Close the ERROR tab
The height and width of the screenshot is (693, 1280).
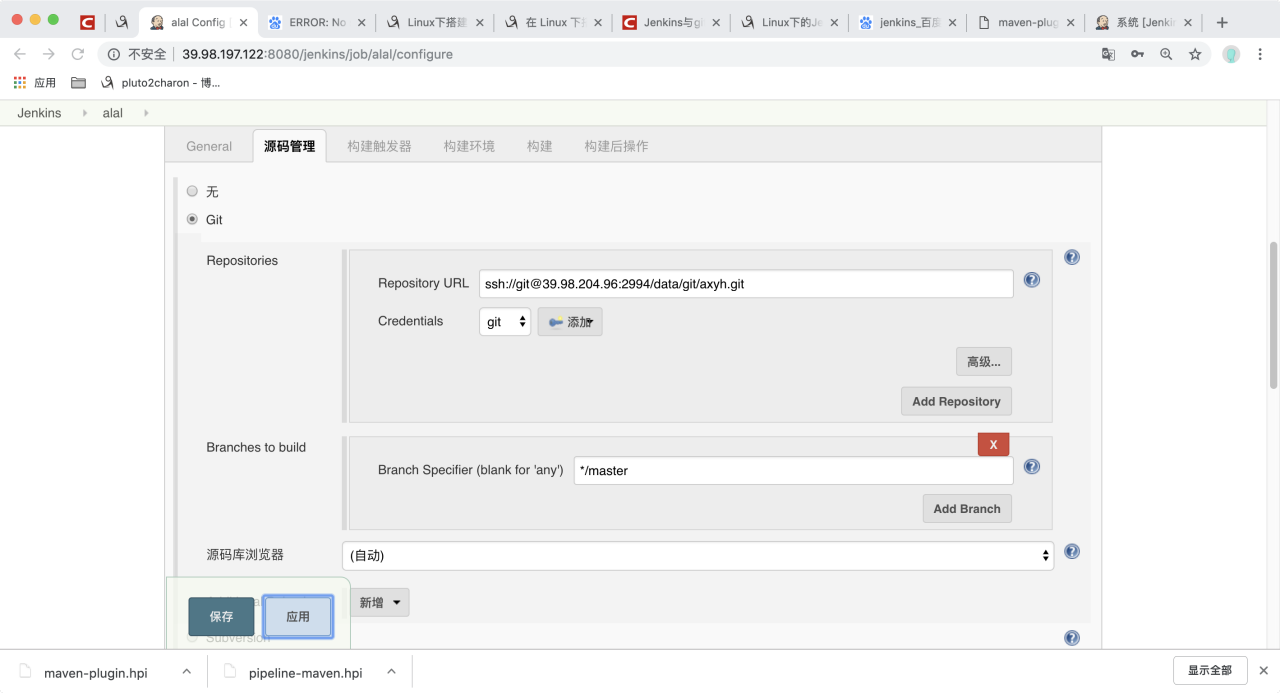[x=362, y=22]
